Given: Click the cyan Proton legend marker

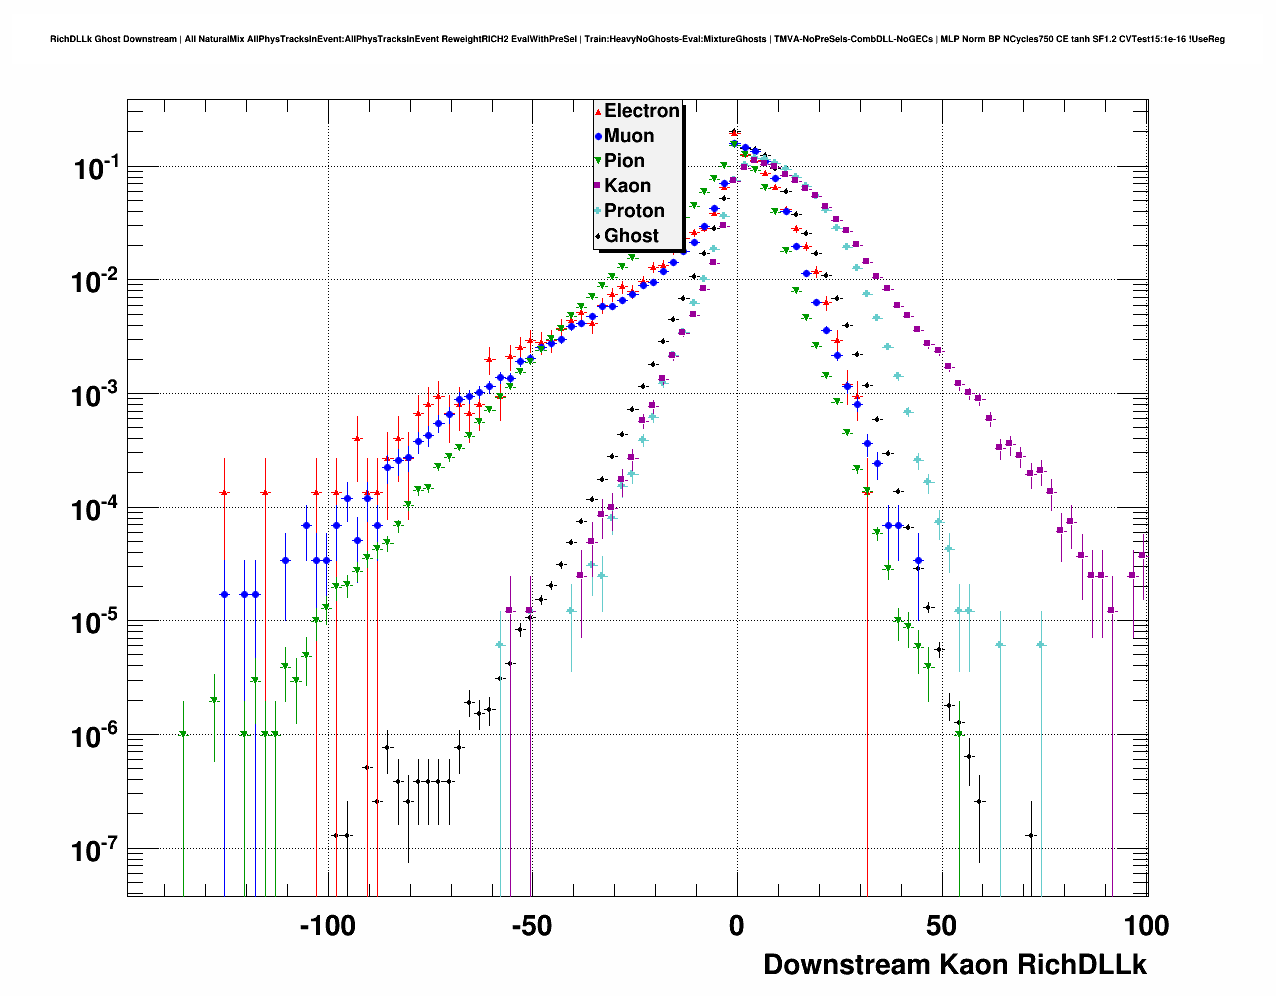Looking at the screenshot, I should [x=598, y=212].
